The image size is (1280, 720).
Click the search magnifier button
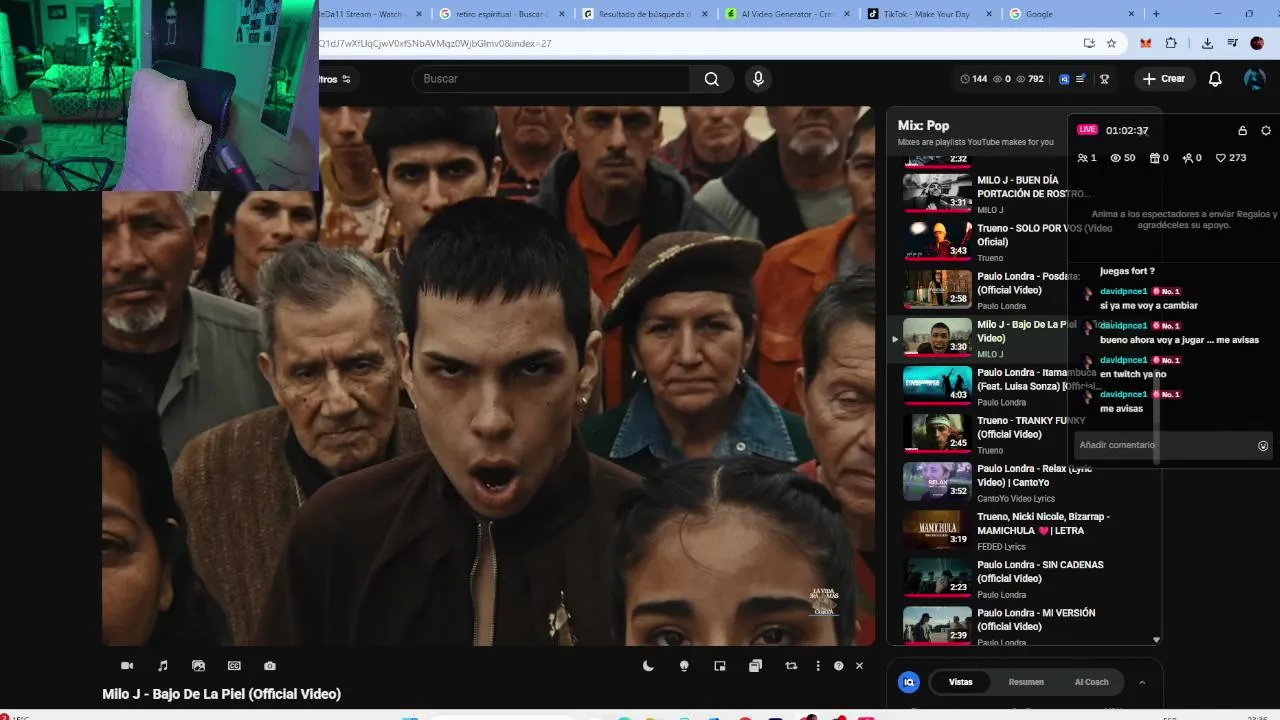click(x=711, y=79)
